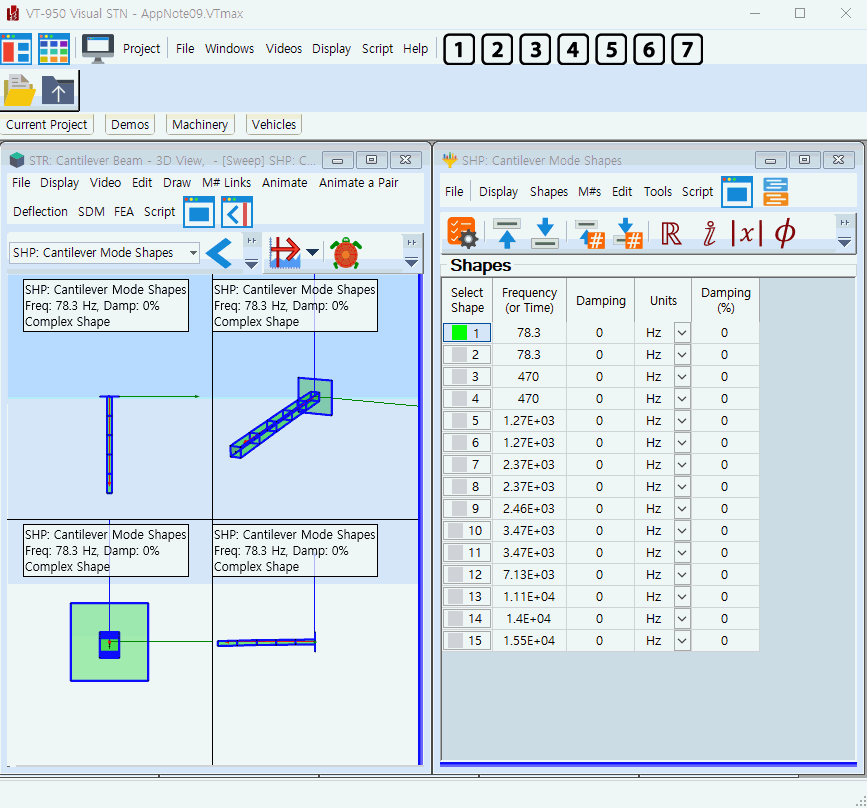The width and height of the screenshot is (867, 808).
Task: Click layout button number 7
Action: [687, 50]
